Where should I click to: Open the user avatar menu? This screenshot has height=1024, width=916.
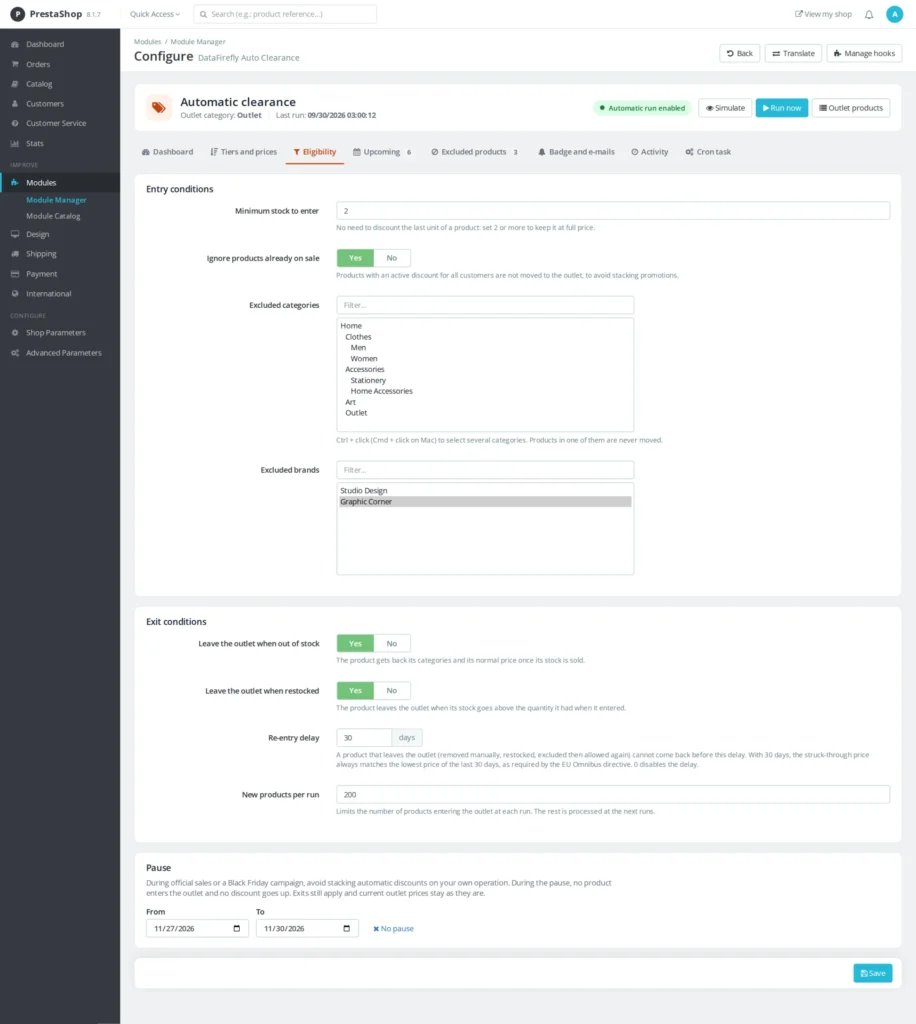point(894,14)
